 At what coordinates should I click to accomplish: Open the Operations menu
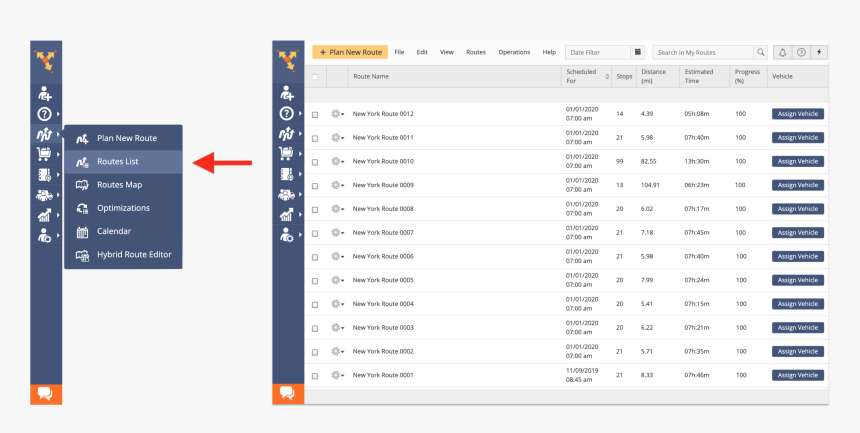(514, 52)
